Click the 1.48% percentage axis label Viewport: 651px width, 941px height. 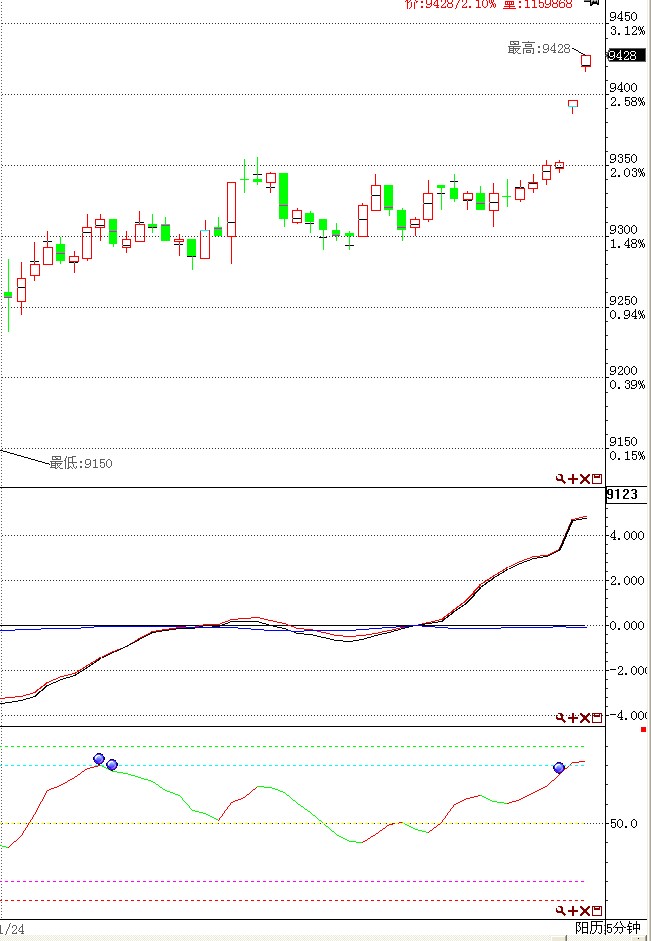(628, 244)
